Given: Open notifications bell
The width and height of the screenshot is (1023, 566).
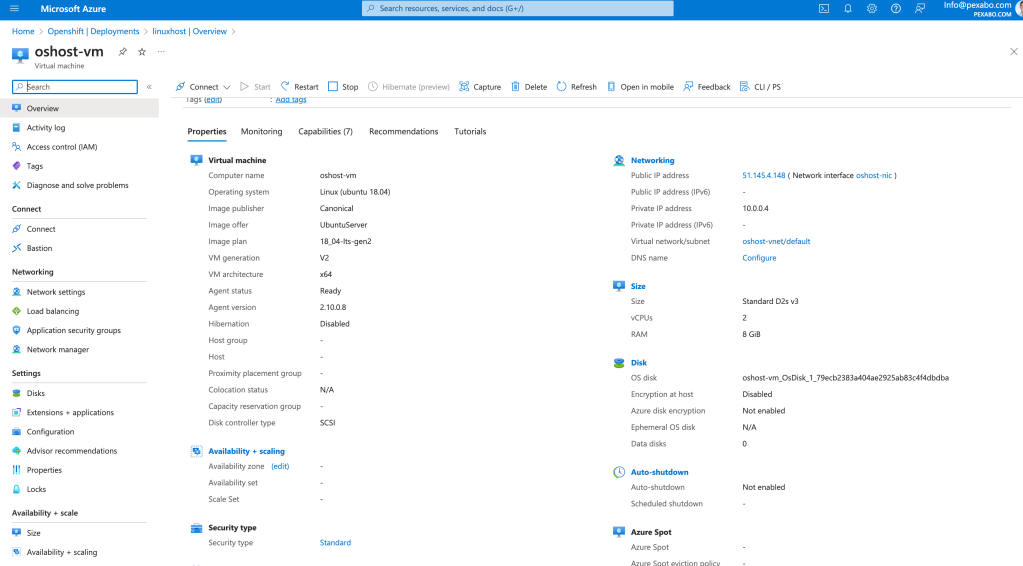Looking at the screenshot, I should click(847, 8).
